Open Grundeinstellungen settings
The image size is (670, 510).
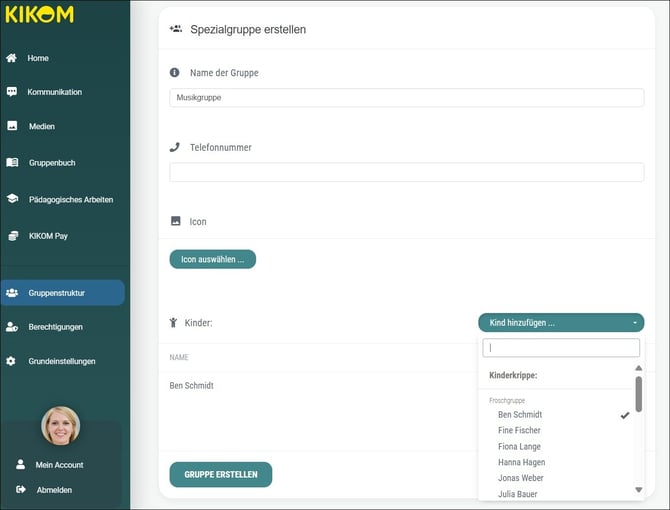(x=62, y=361)
